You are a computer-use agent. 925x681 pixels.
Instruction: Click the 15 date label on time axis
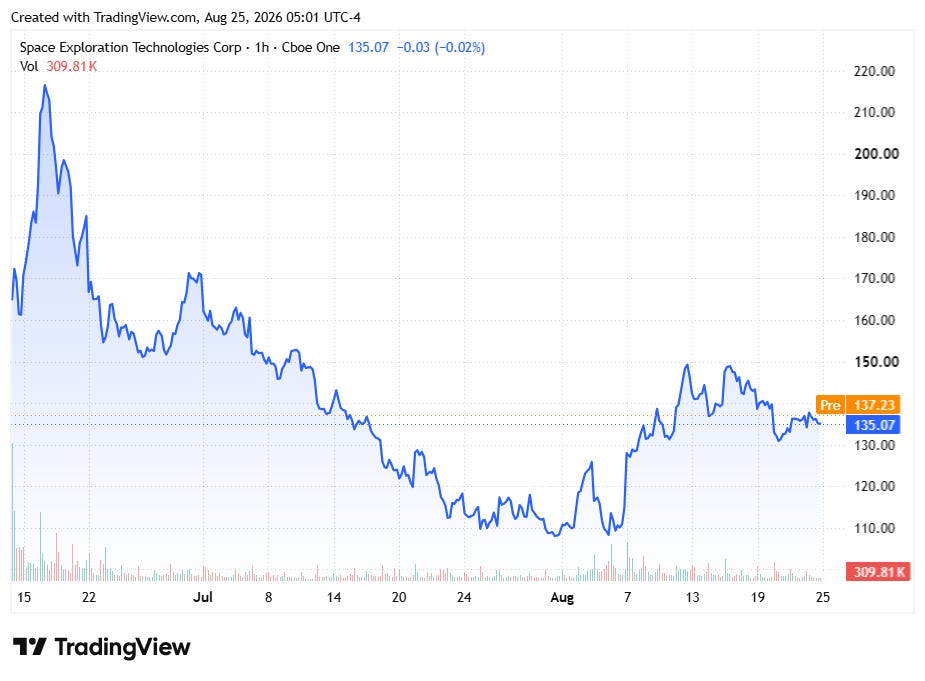(x=24, y=597)
